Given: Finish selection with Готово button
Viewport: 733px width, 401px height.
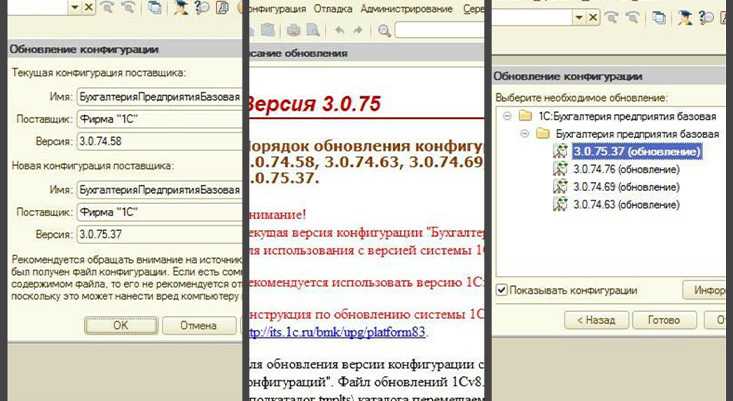Looking at the screenshot, I should coord(664,320).
